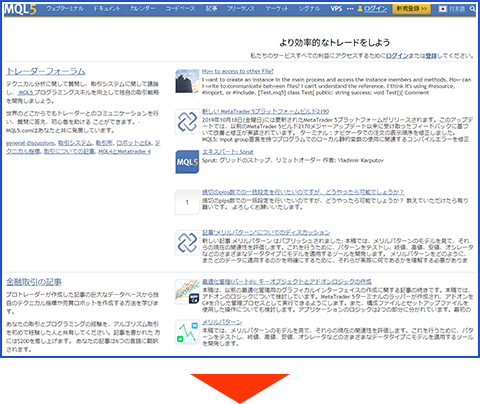Image resolution: width=480 pixels, height=404 pixels.
Task: Click the Japan flag language icon
Action: 443,9
